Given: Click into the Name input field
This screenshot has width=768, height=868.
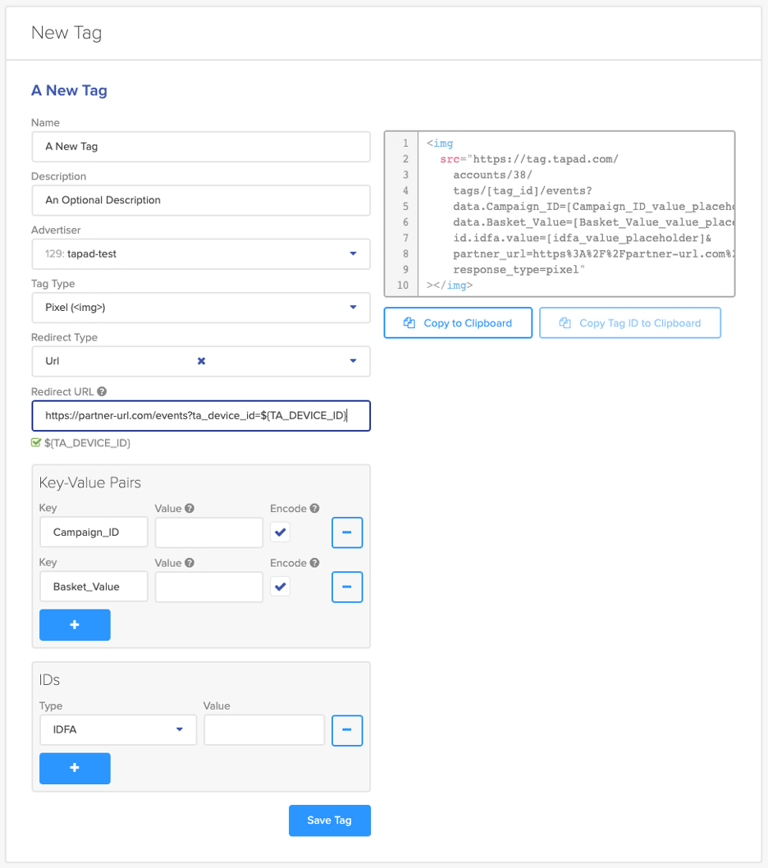Looking at the screenshot, I should (x=200, y=146).
